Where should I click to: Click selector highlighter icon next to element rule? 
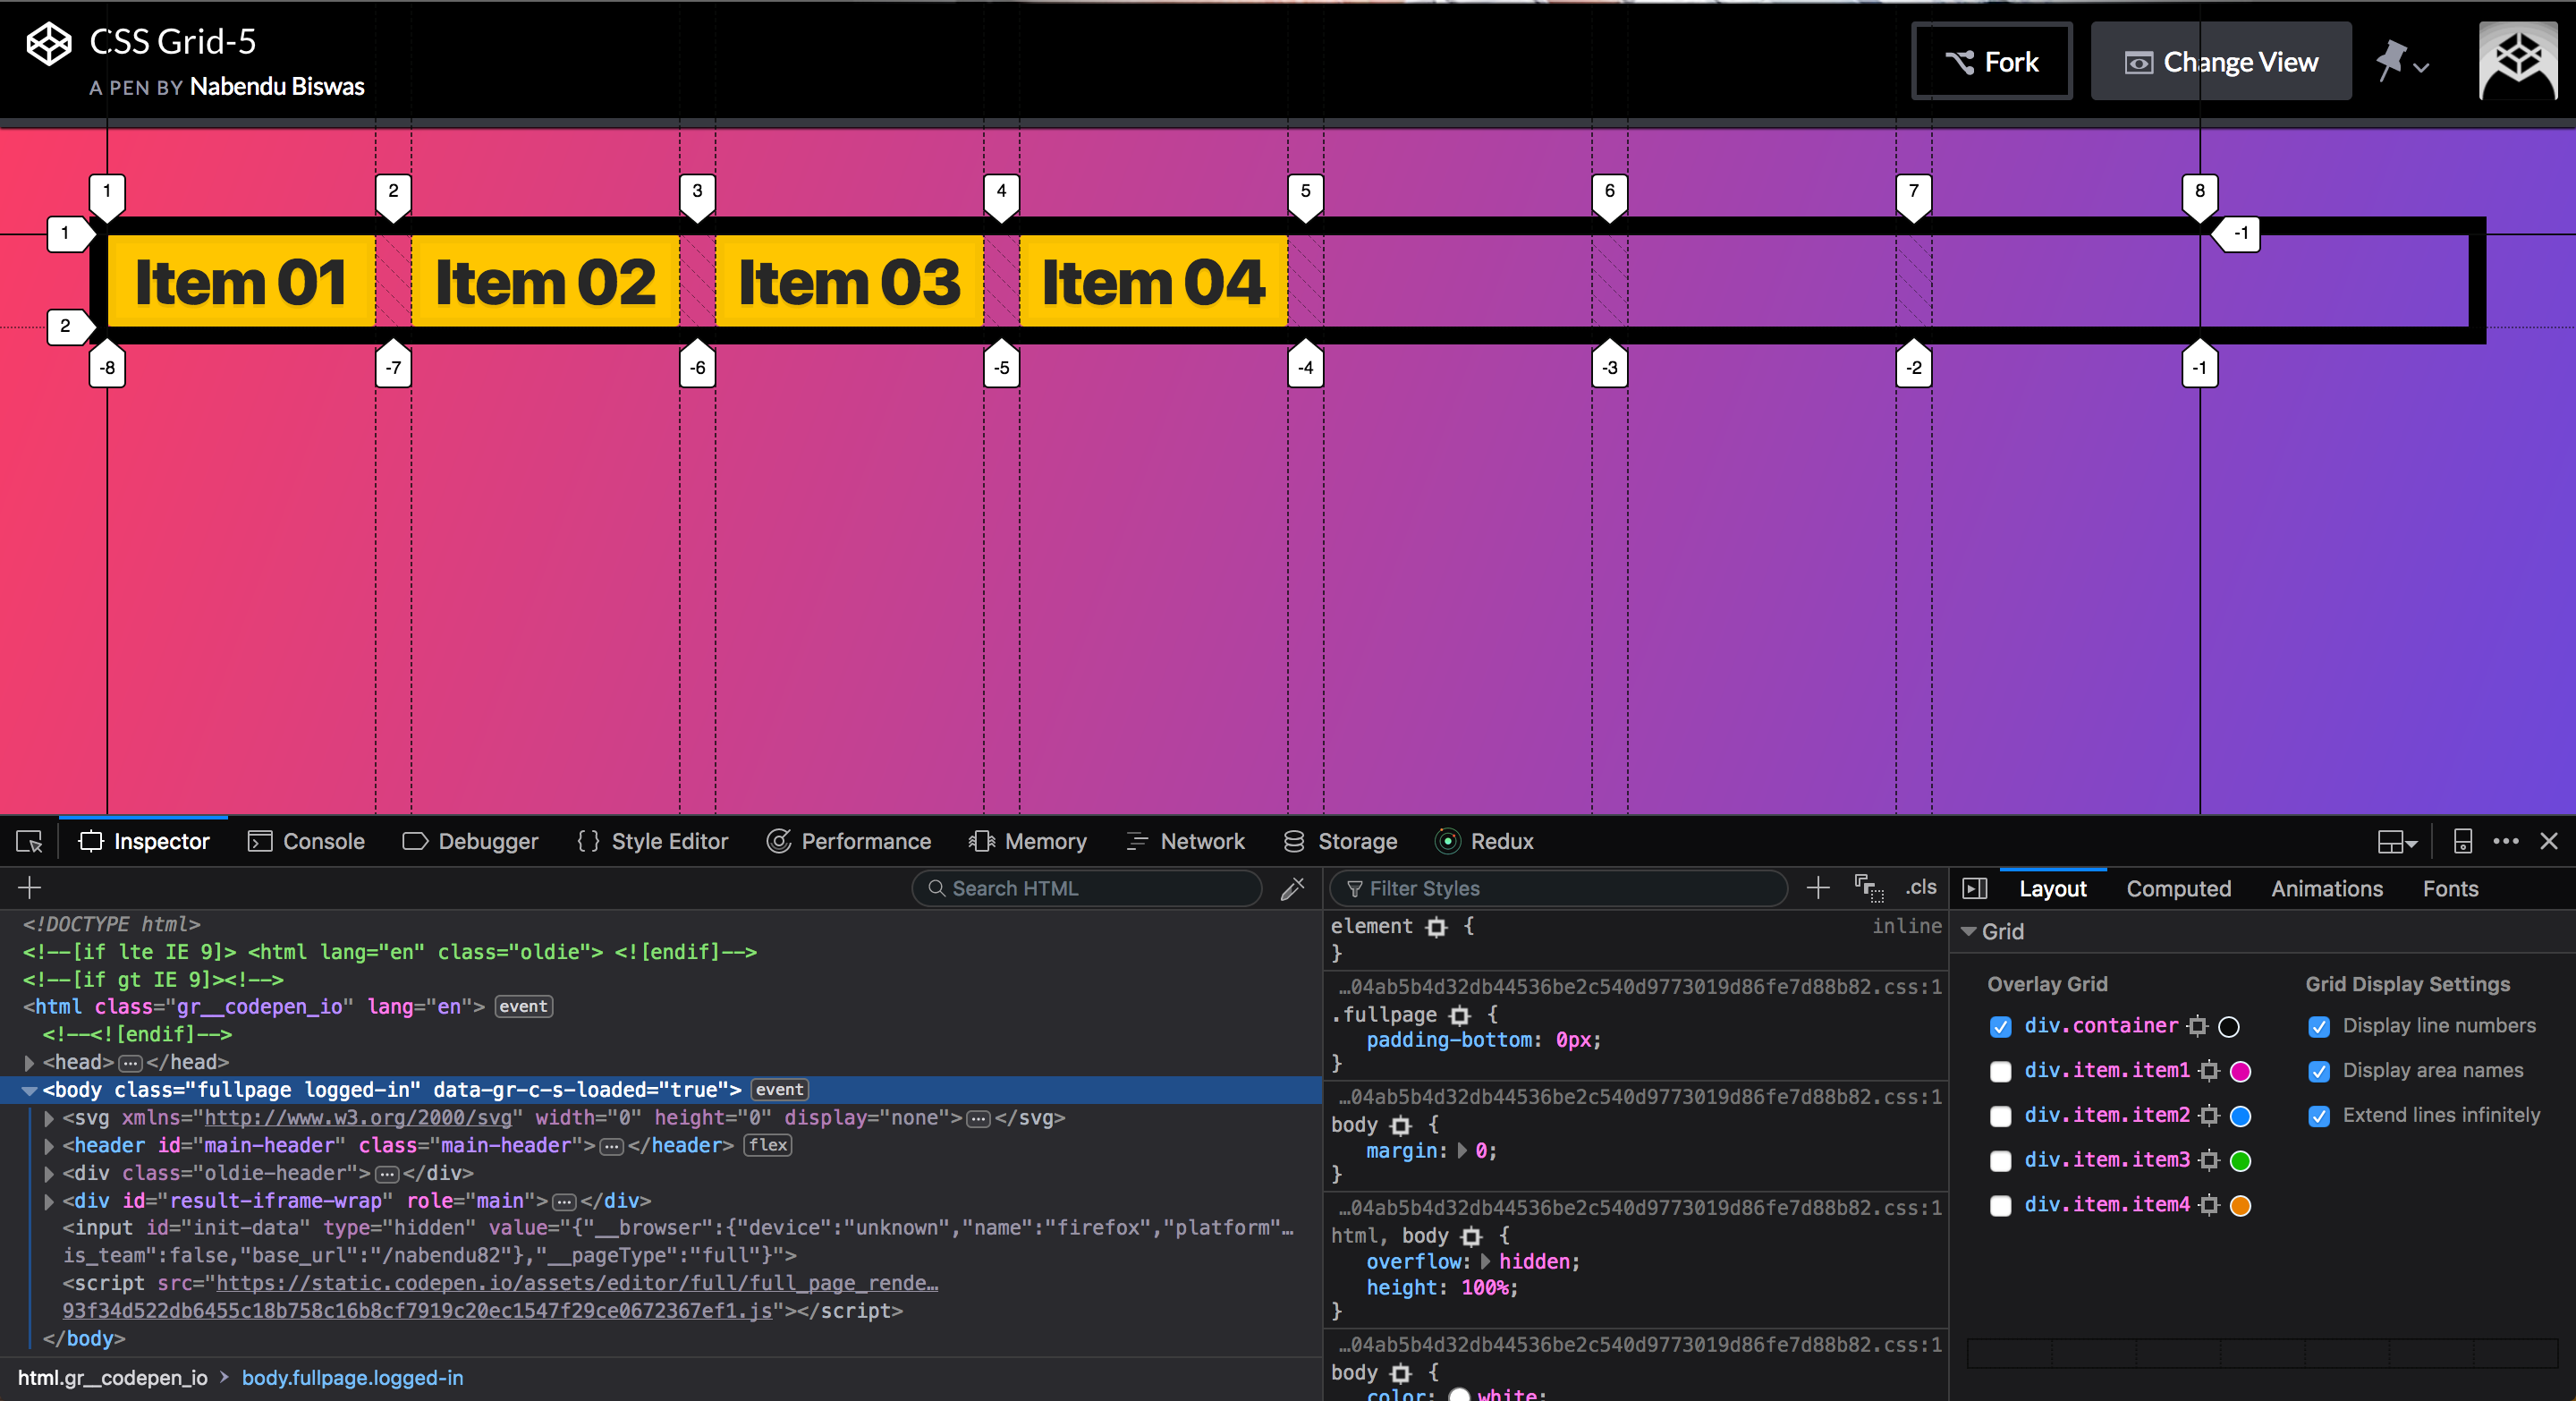1436,927
